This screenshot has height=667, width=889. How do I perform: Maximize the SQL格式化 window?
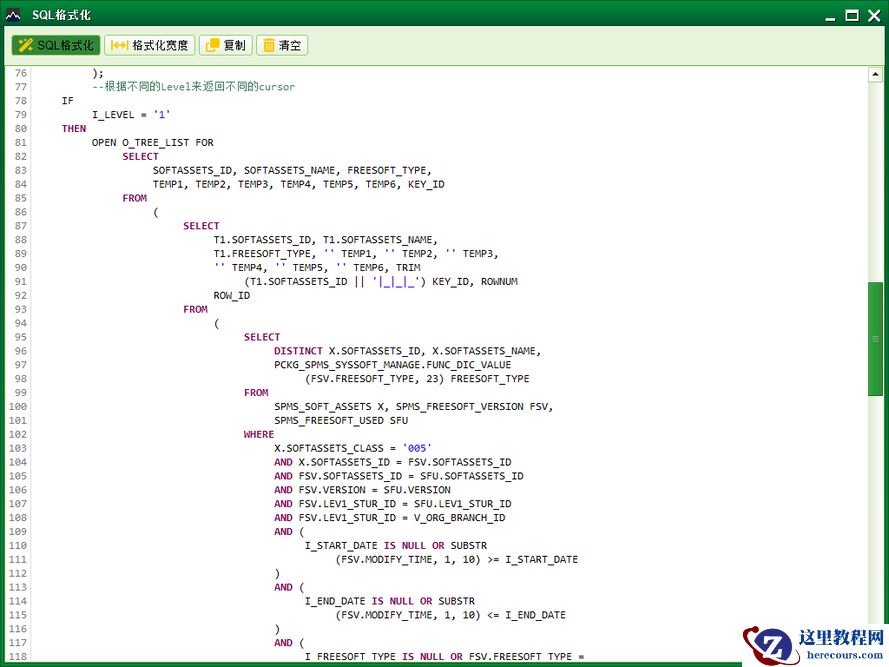coord(852,15)
